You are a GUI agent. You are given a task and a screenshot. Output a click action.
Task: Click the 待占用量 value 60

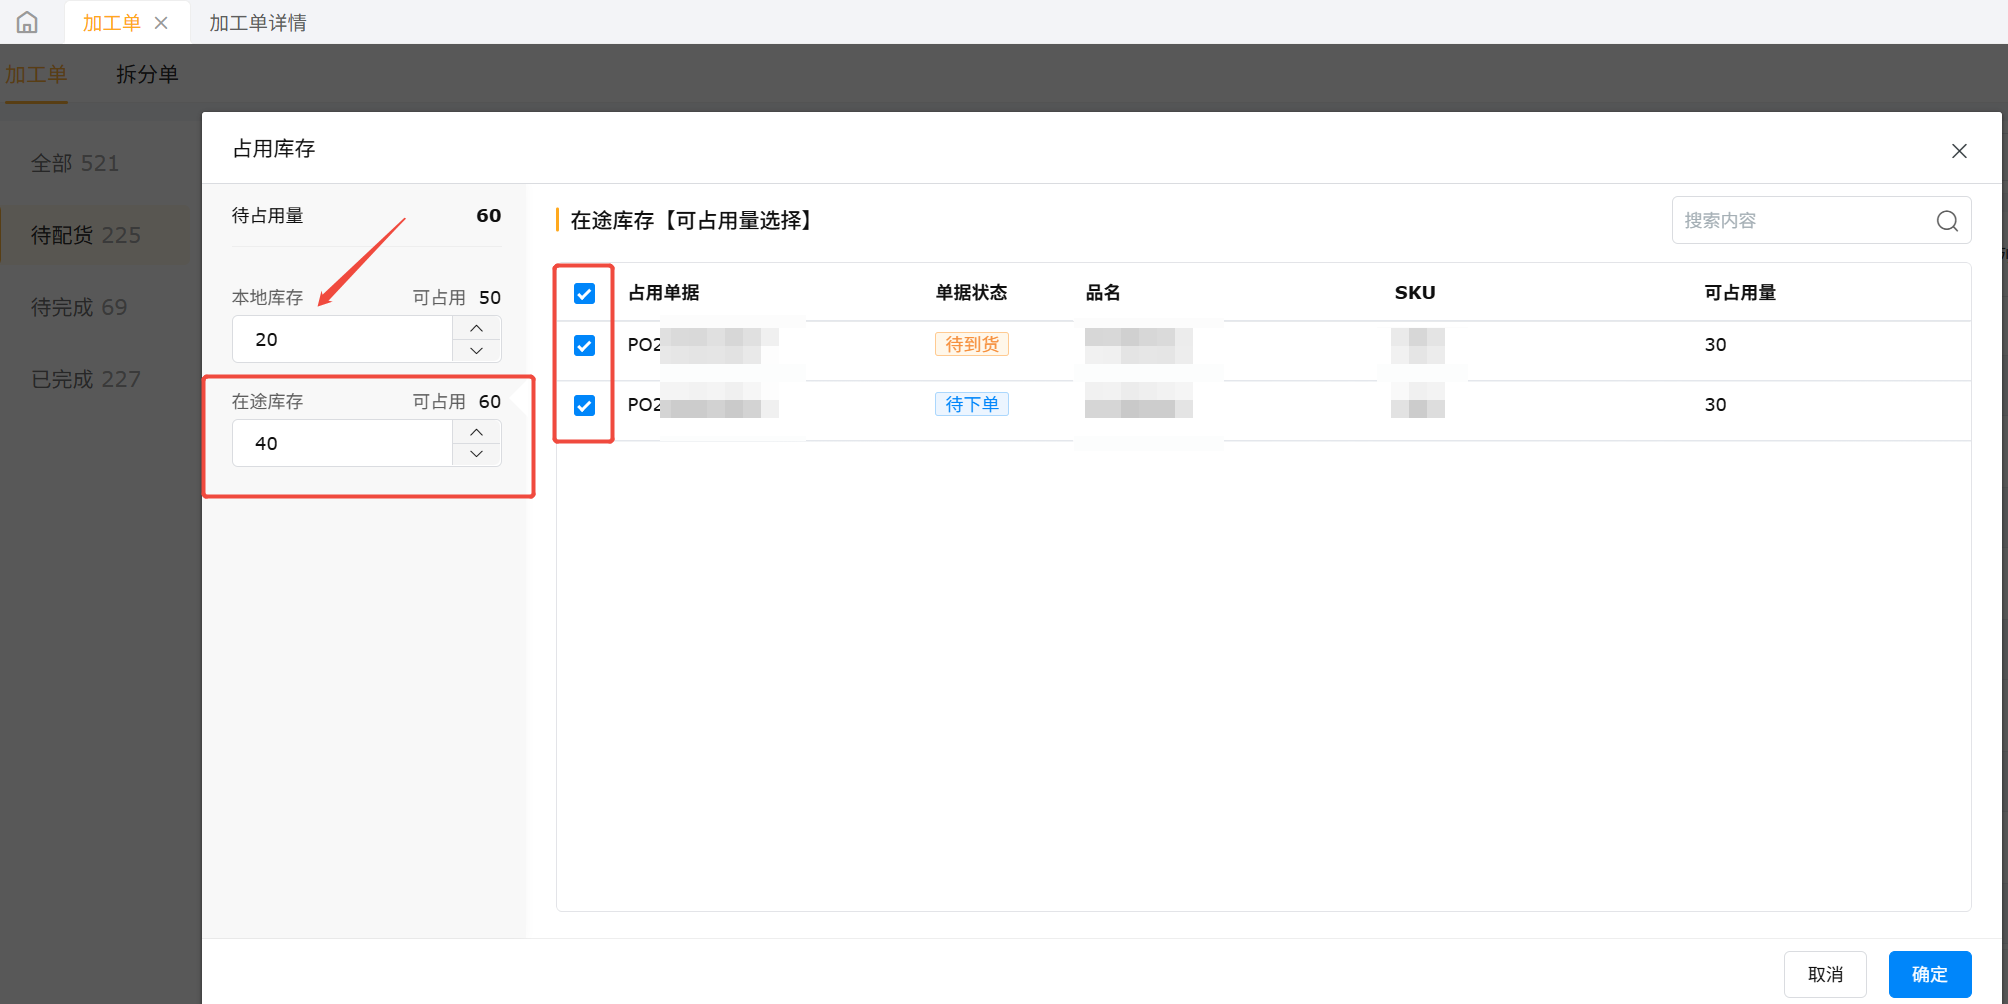click(x=489, y=216)
